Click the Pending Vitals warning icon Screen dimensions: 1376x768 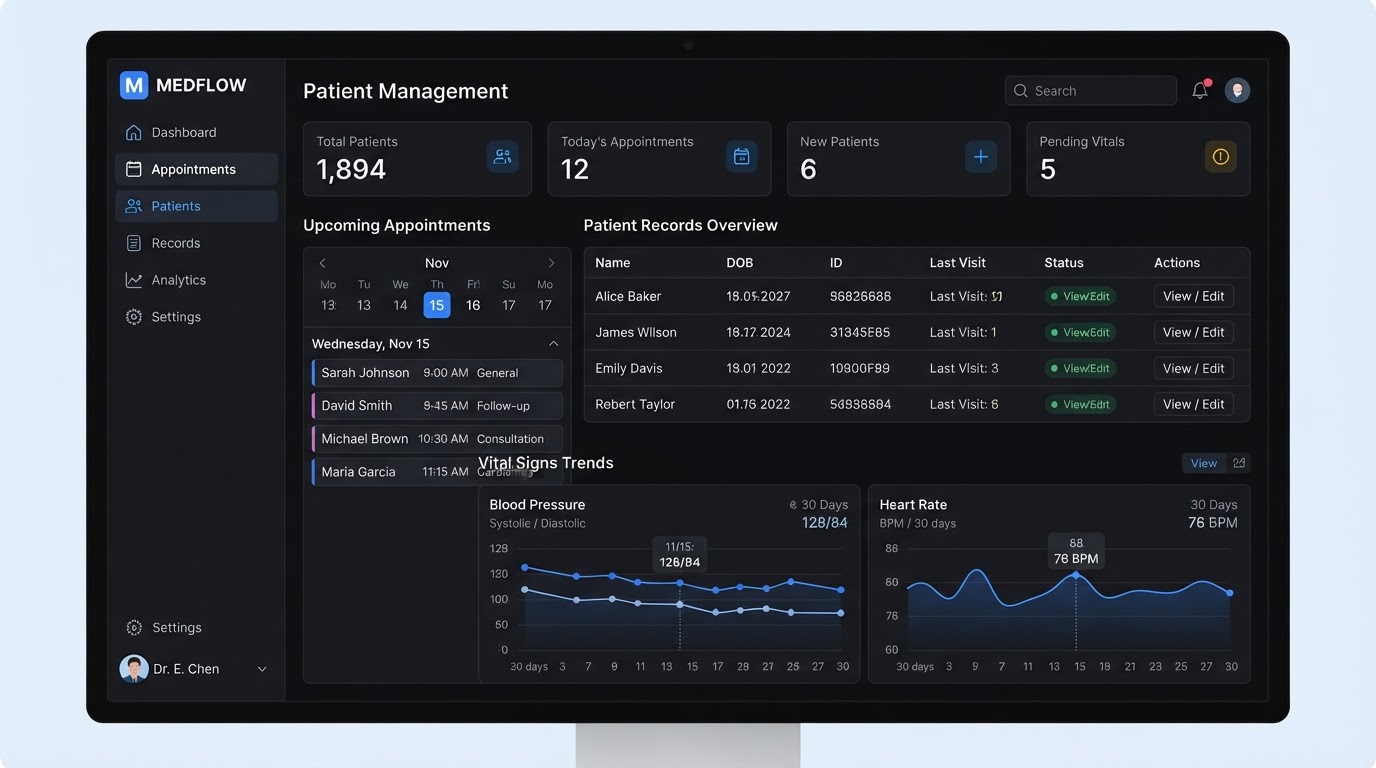(x=1220, y=157)
